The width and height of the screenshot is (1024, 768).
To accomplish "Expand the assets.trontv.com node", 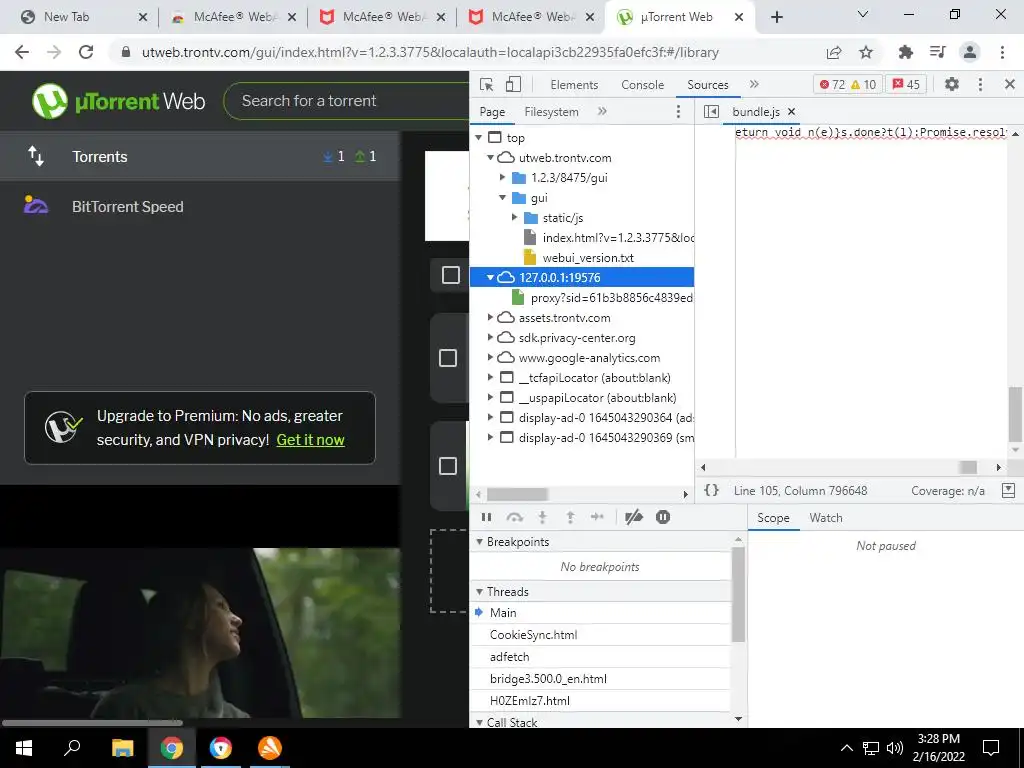I will [490, 317].
